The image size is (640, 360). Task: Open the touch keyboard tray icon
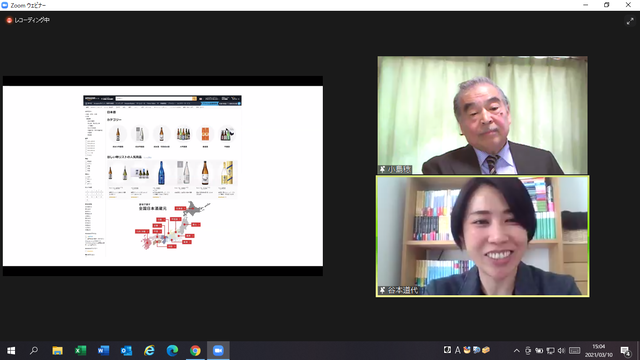574,351
